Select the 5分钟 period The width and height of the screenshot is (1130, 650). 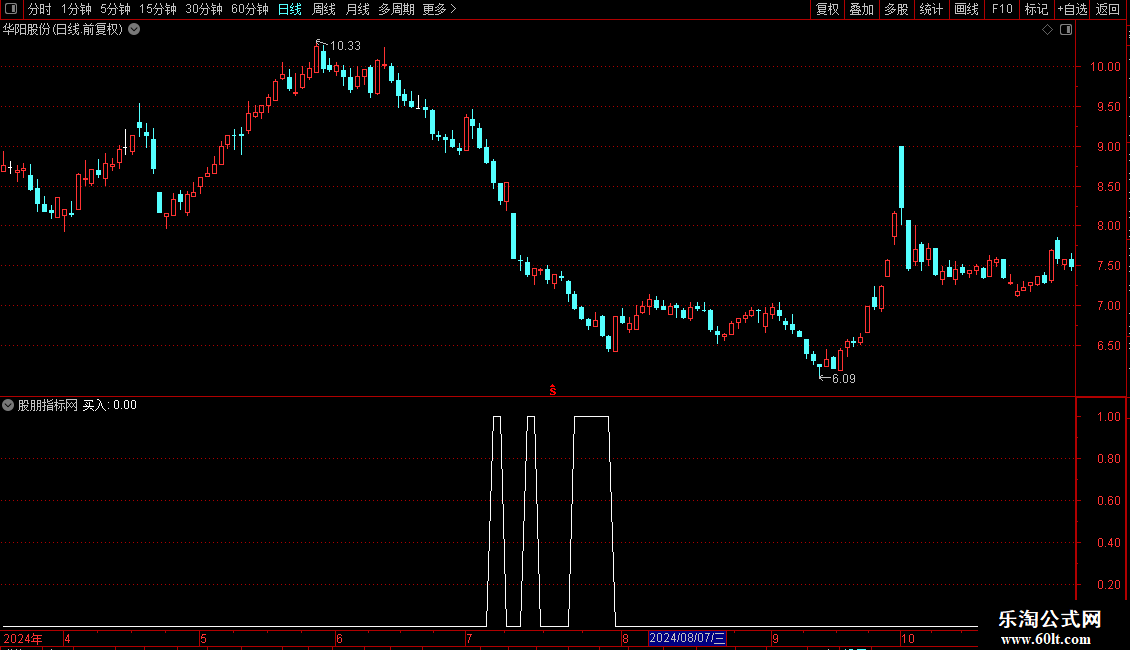(x=115, y=9)
